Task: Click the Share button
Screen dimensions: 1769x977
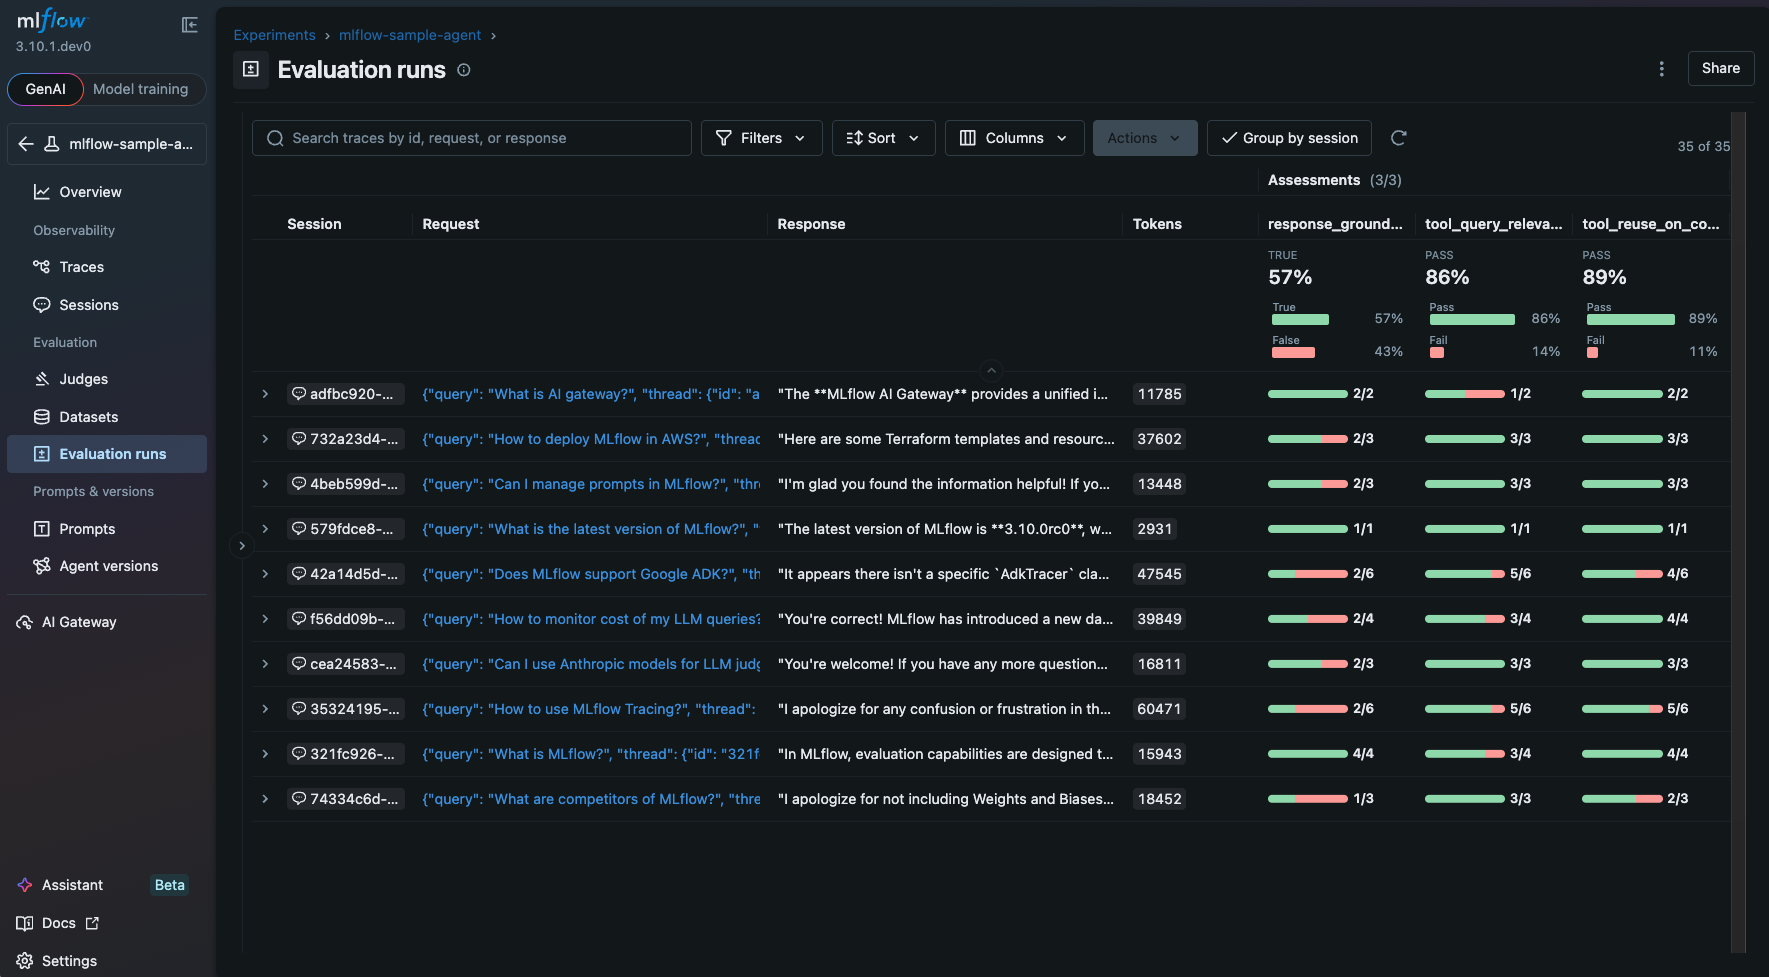Action: 1721,68
